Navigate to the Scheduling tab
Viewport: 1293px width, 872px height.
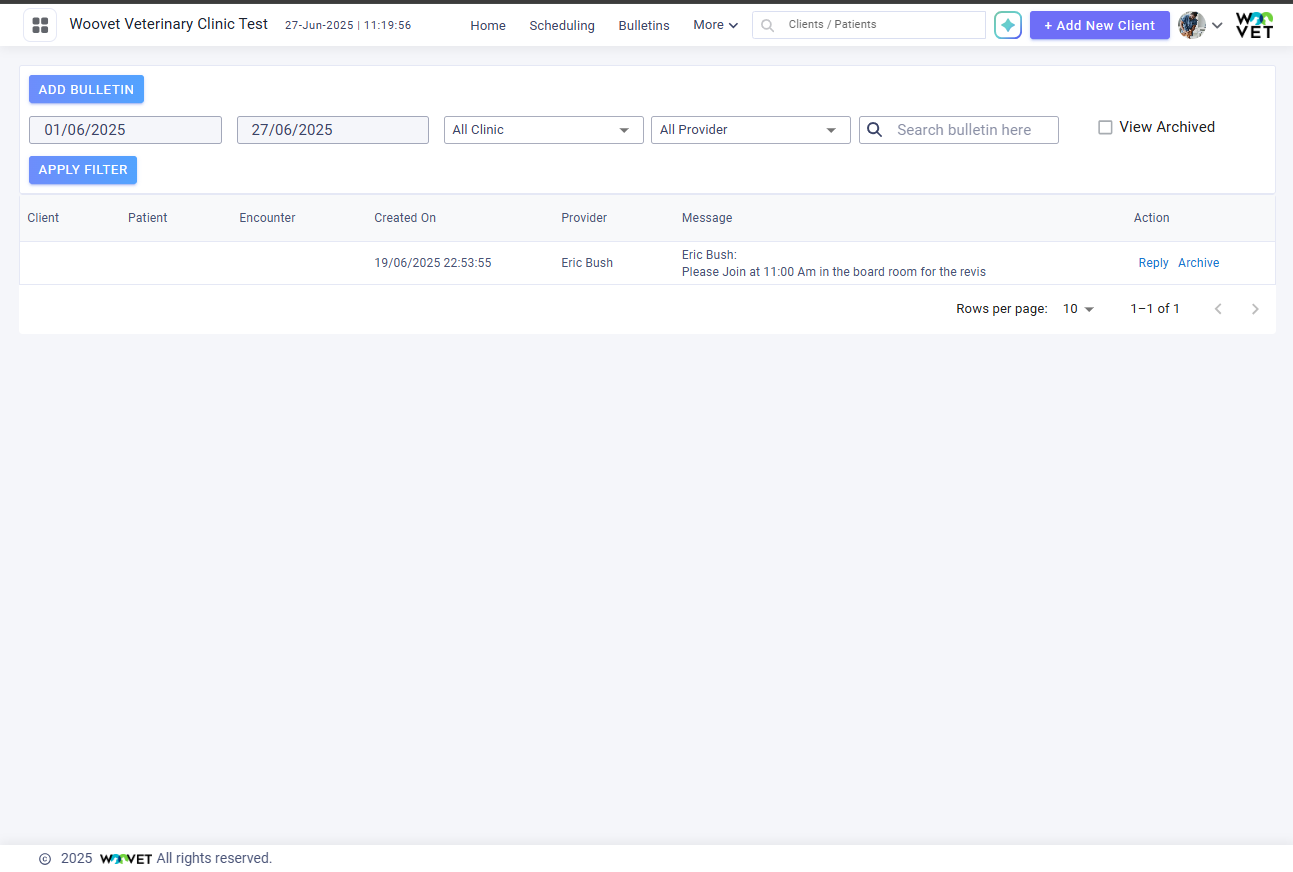[x=562, y=25]
